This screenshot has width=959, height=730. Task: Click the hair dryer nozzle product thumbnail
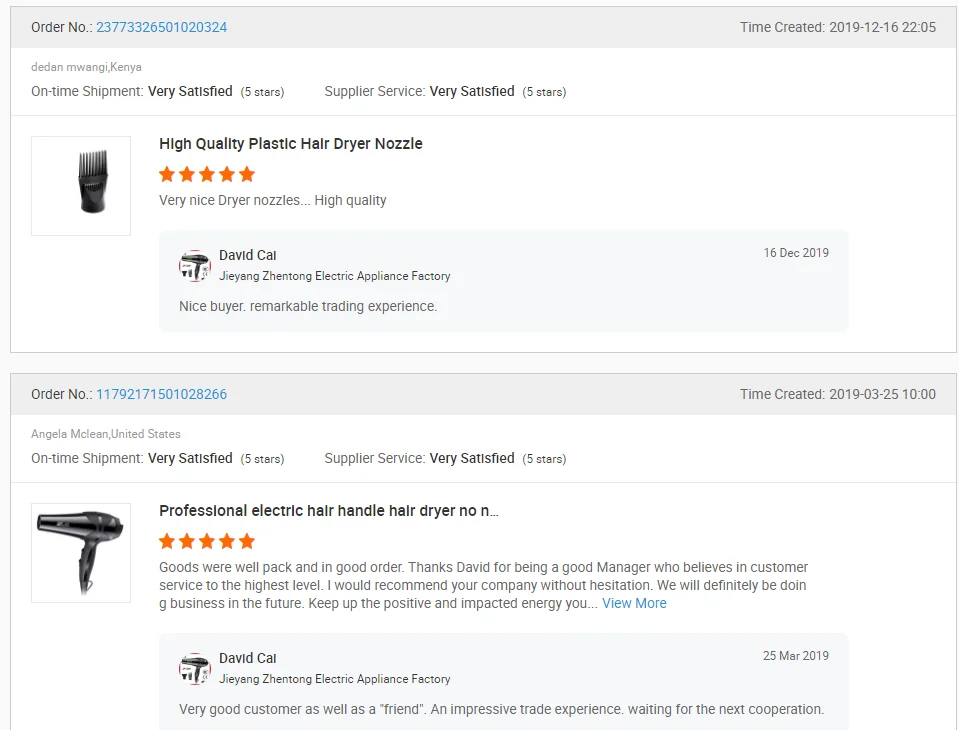pyautogui.click(x=81, y=186)
